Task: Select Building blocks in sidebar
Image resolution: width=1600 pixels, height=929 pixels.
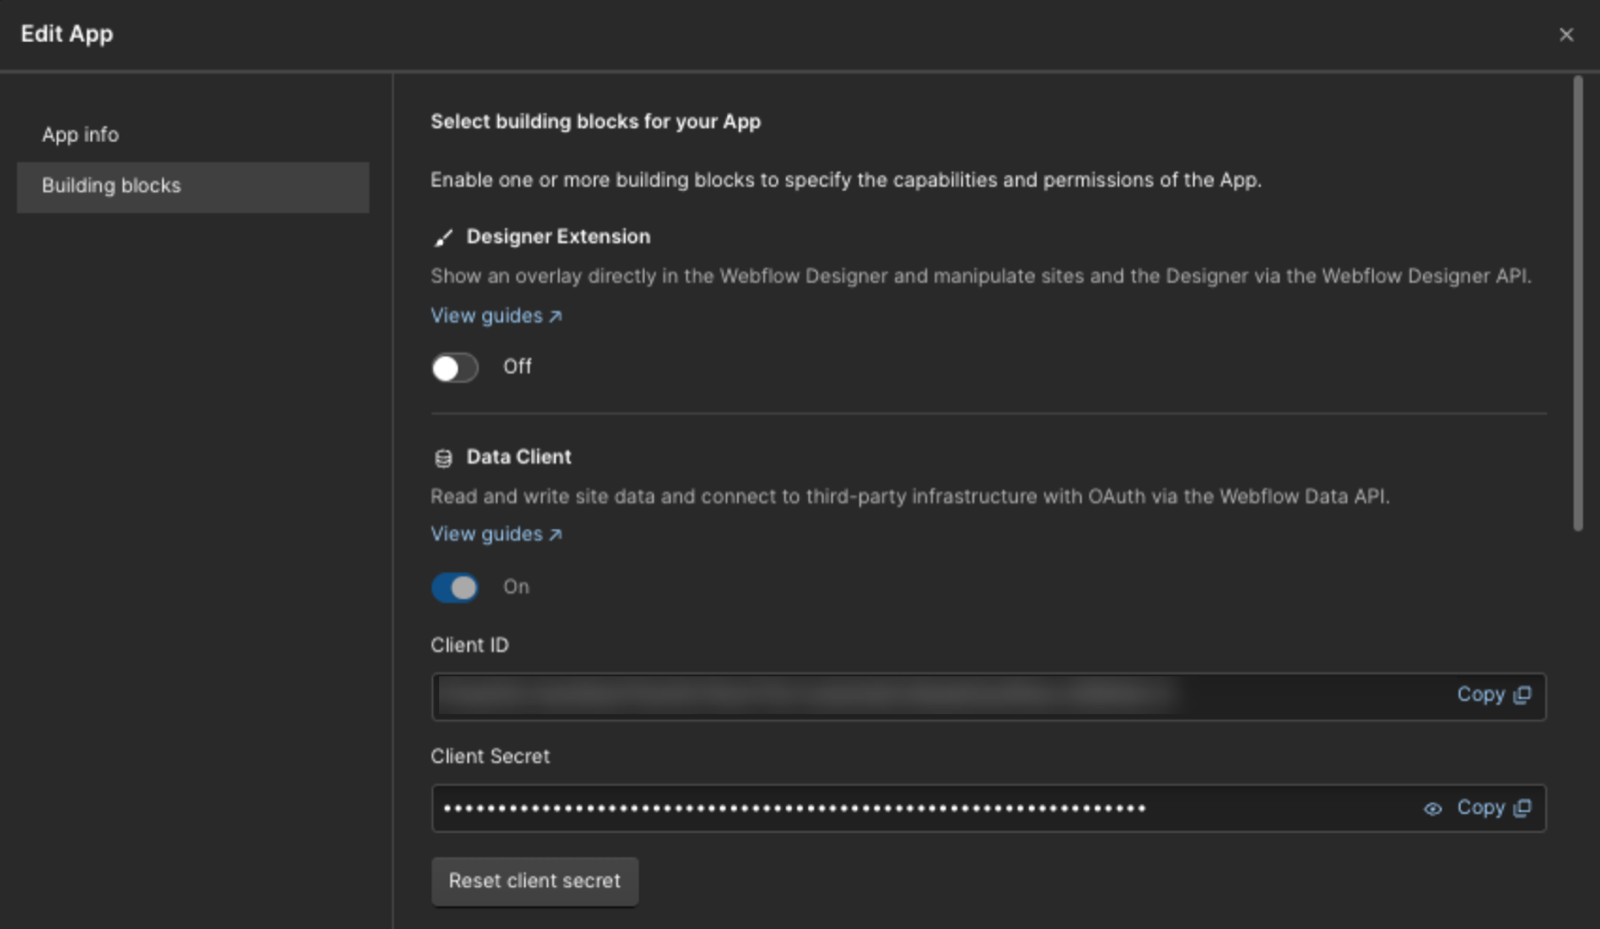Action: tap(193, 187)
